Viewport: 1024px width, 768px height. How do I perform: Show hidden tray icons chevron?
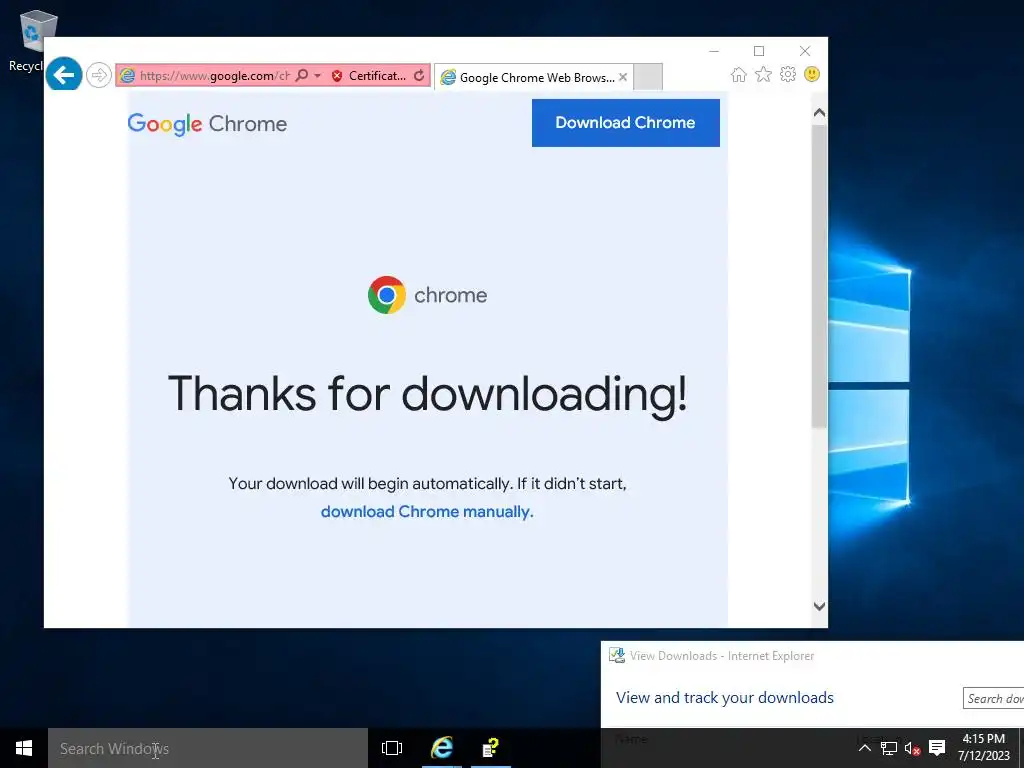(864, 748)
